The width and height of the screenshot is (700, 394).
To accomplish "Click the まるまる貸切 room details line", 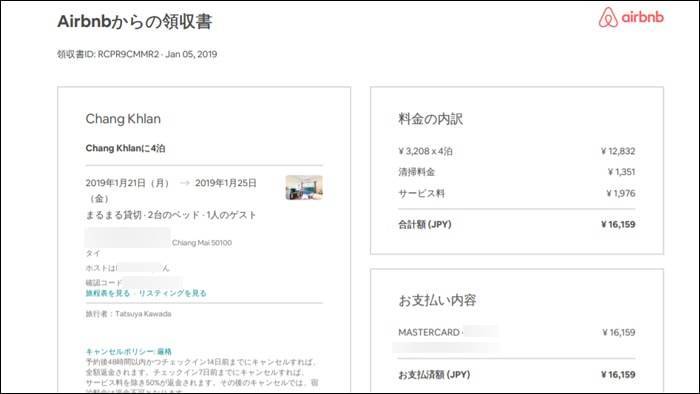I will pos(171,215).
